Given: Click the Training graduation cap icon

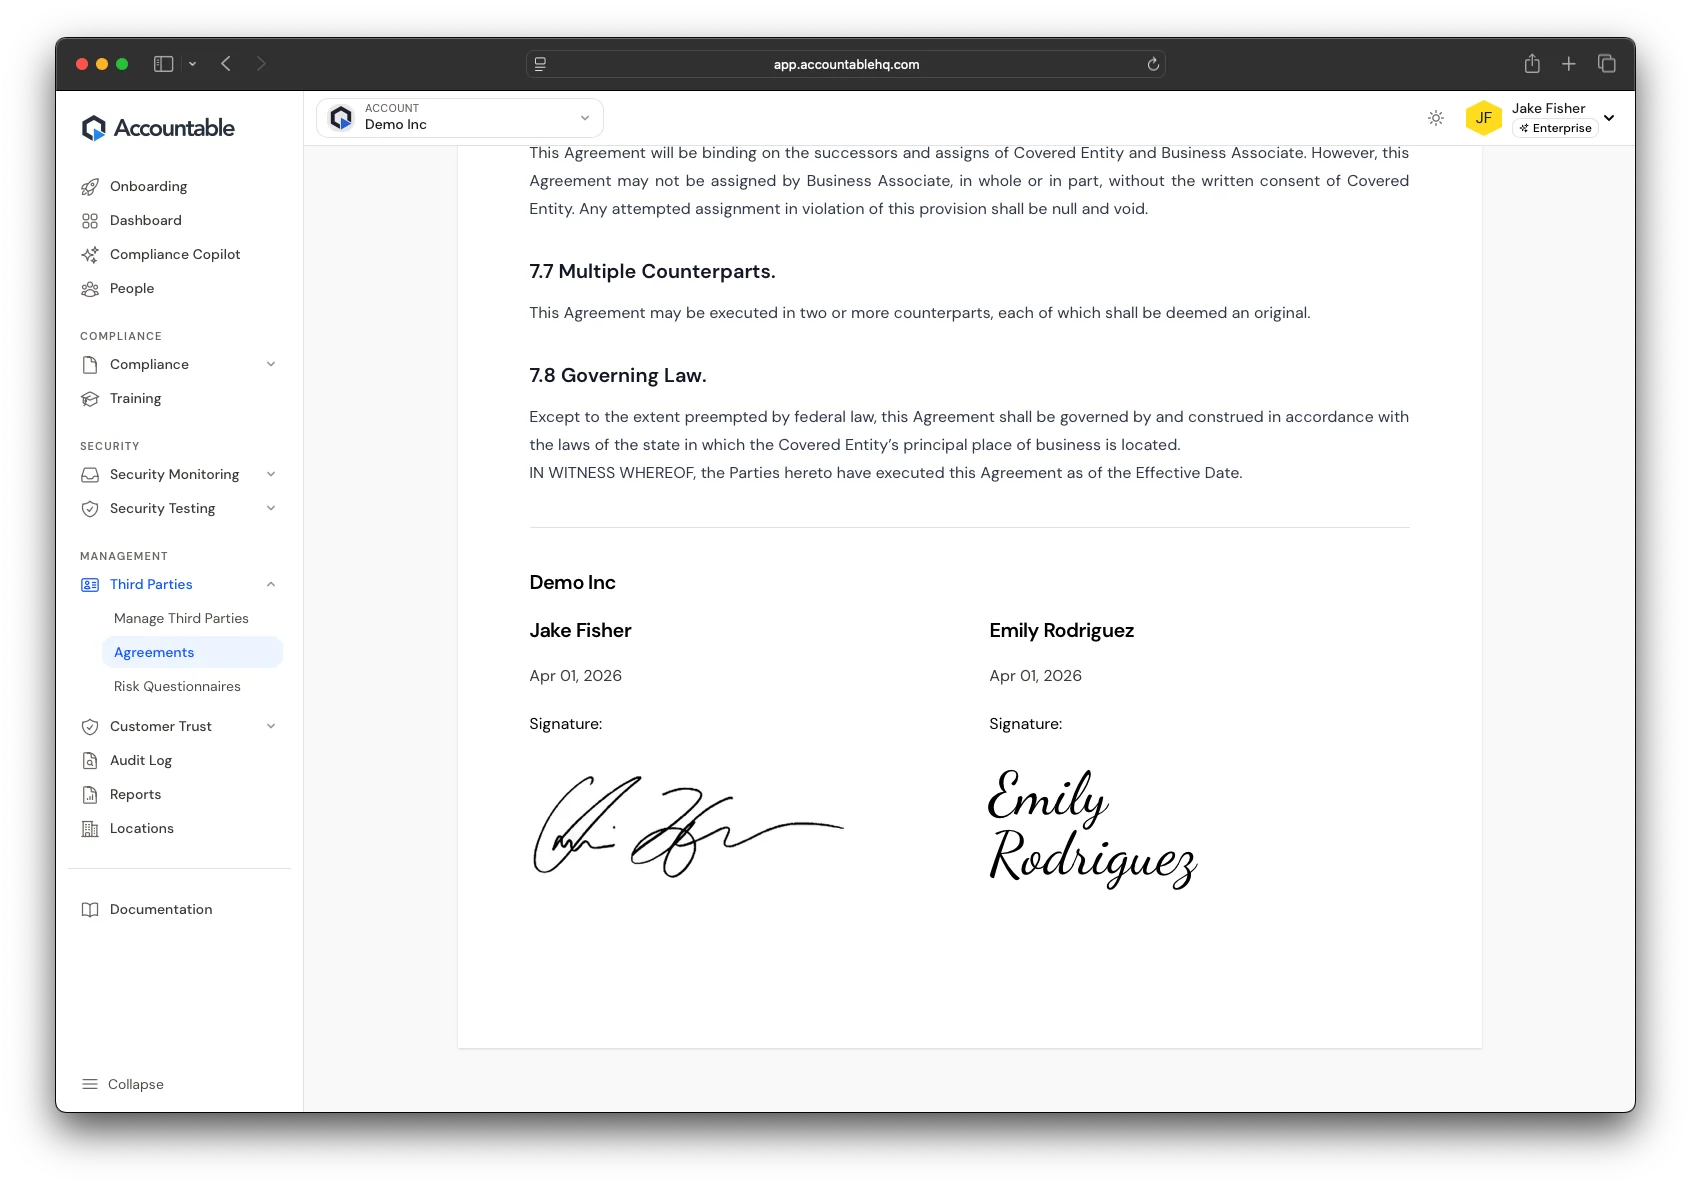Looking at the screenshot, I should tap(90, 399).
